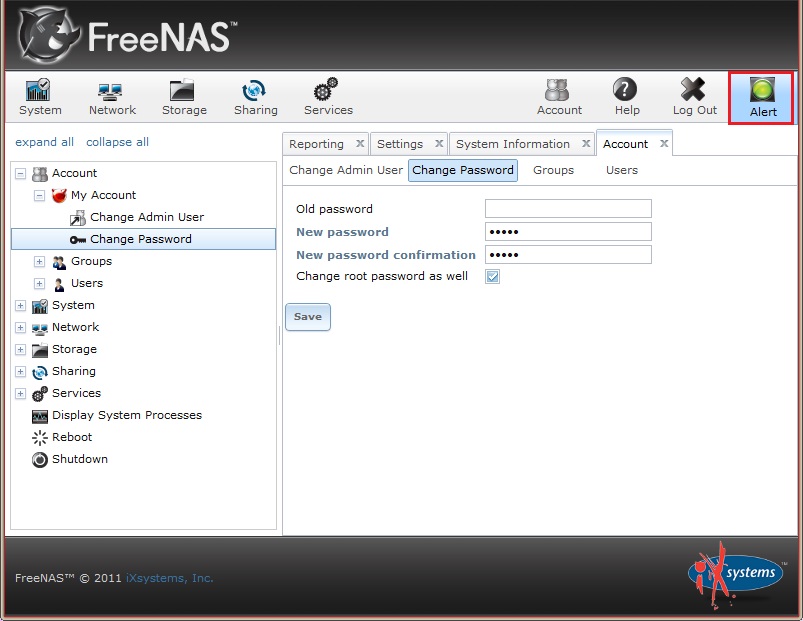Viewport: 803px width, 621px height.
Task: Click the Users icon in the tree
Action: coord(59,284)
